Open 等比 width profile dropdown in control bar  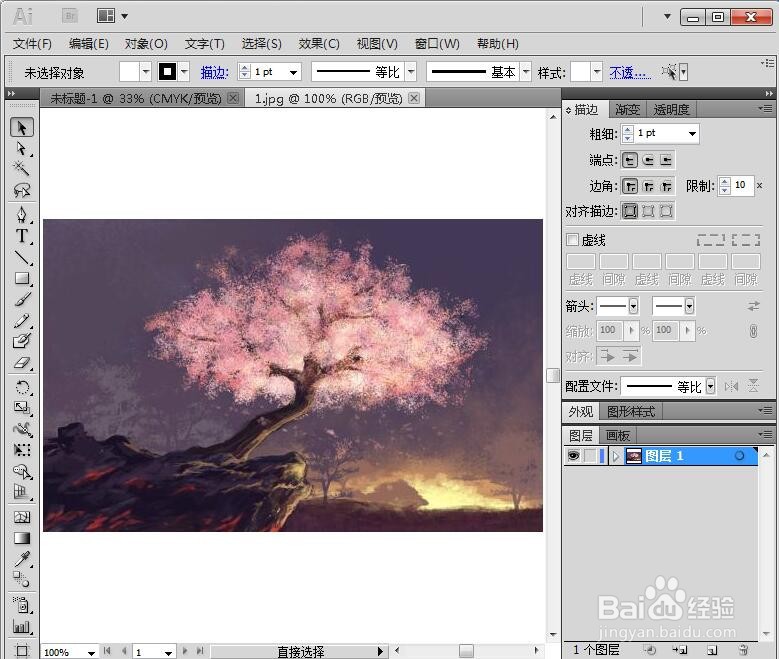pyautogui.click(x=411, y=72)
